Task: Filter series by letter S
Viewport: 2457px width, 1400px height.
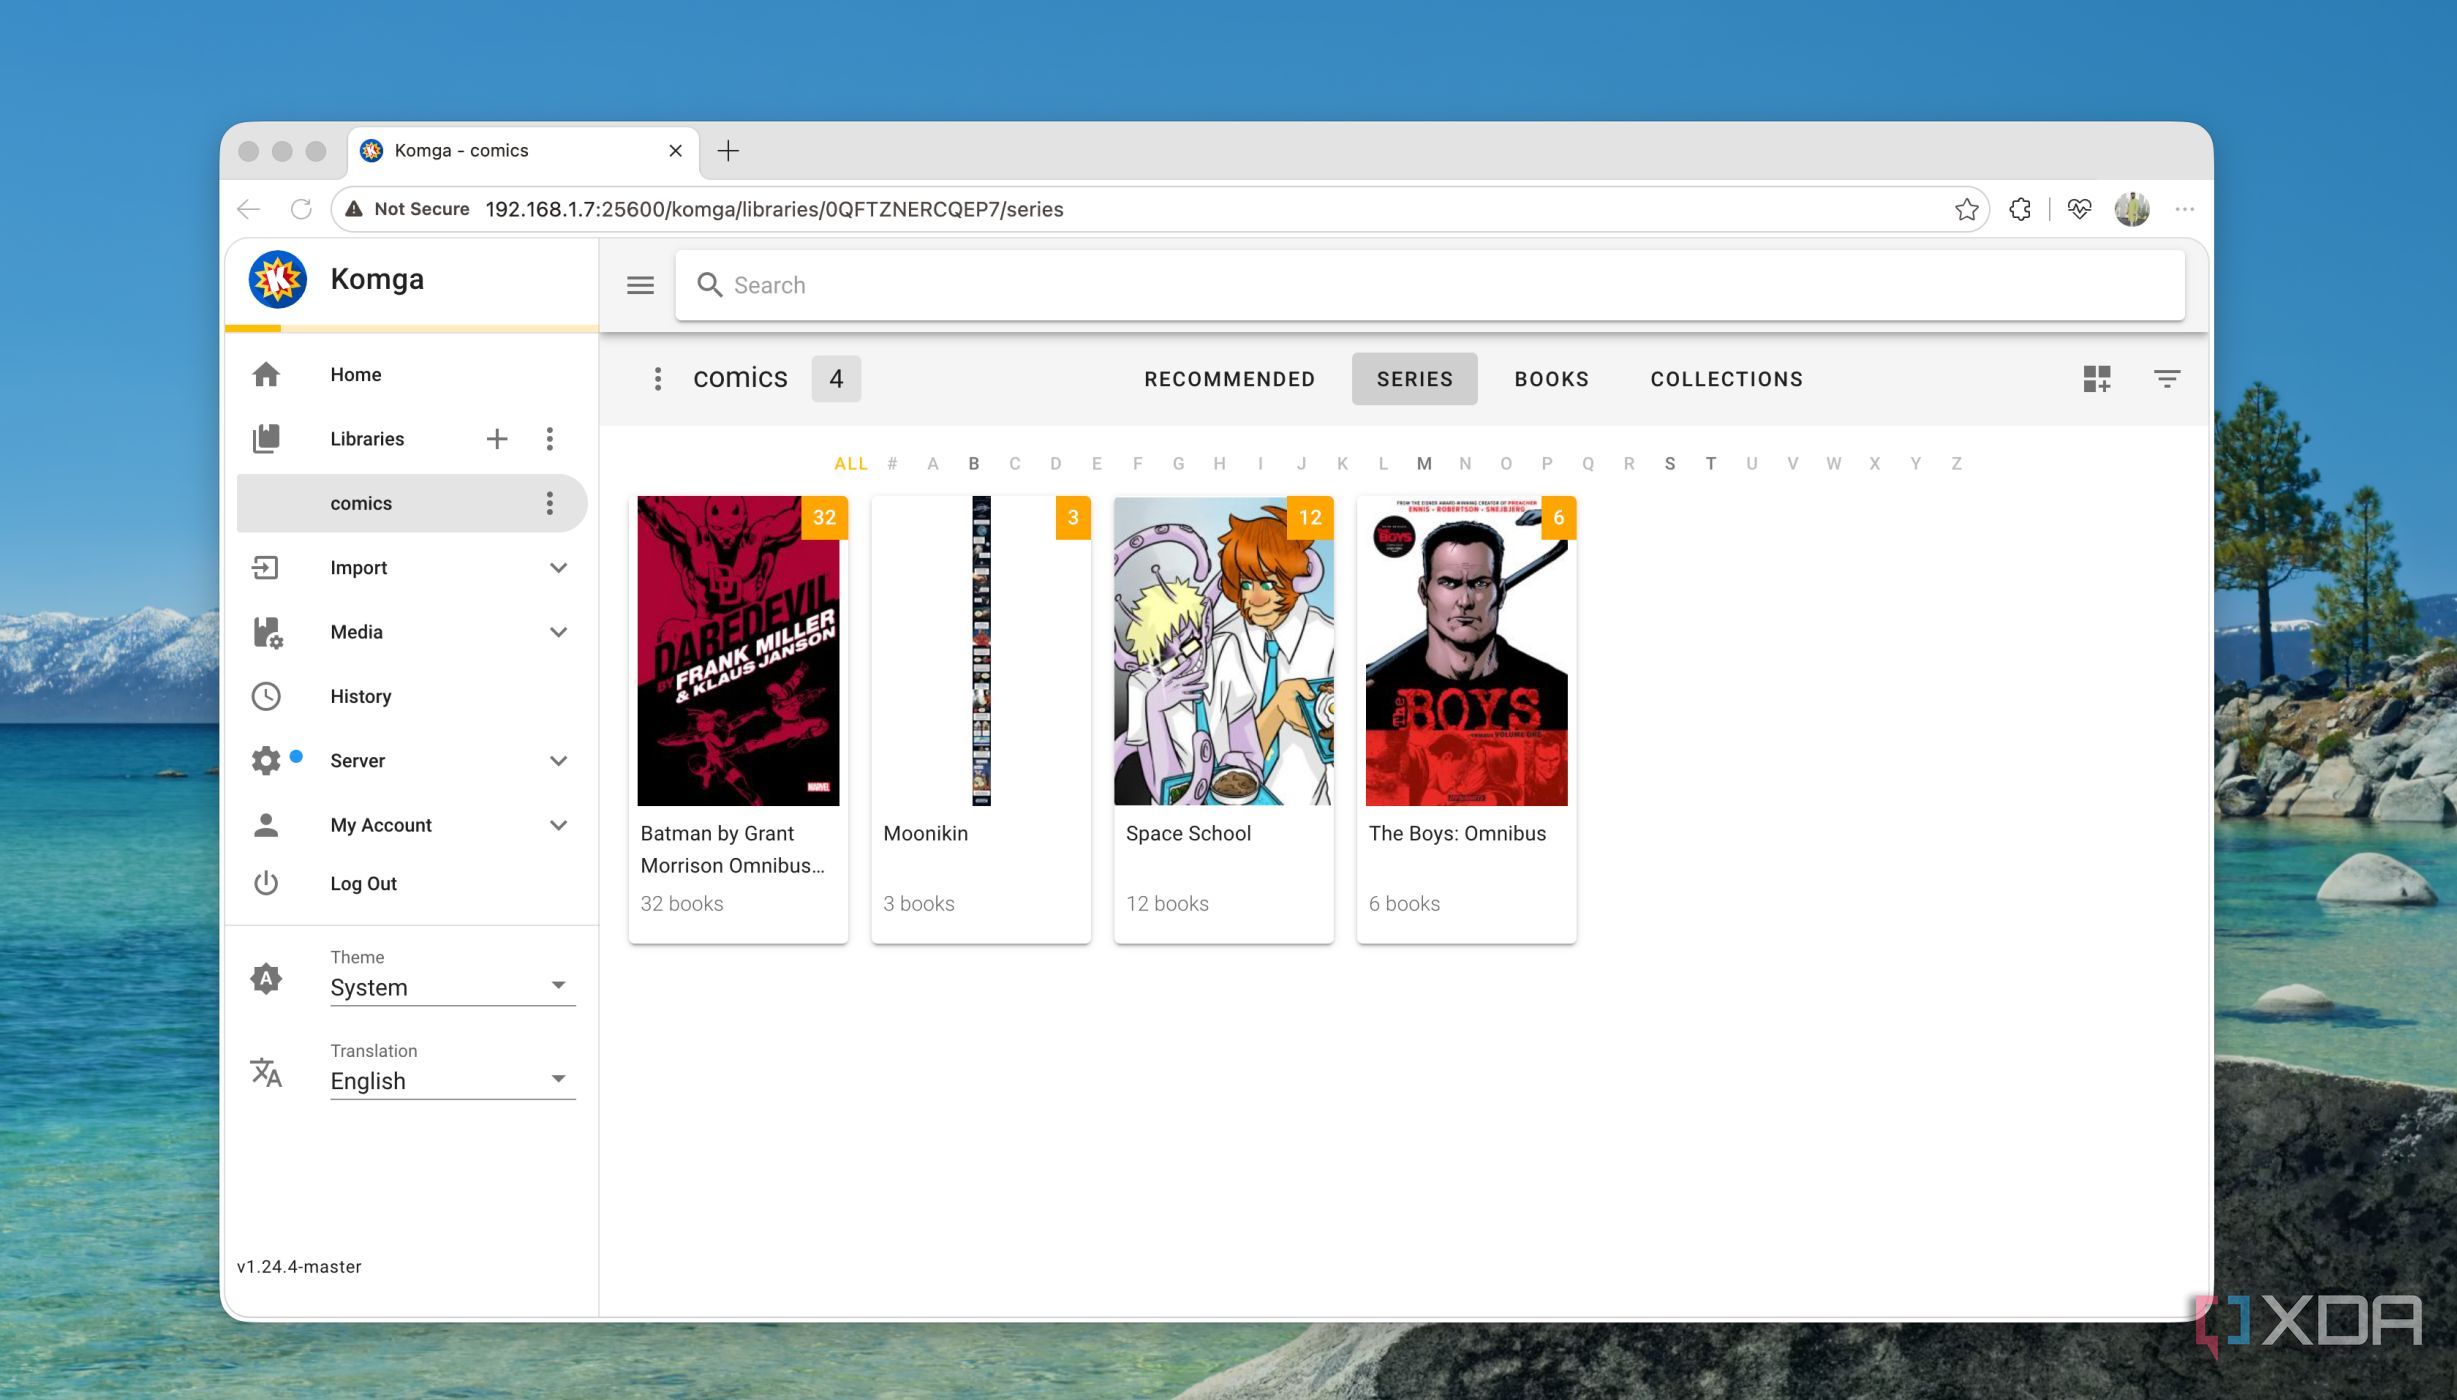Action: (x=1669, y=463)
